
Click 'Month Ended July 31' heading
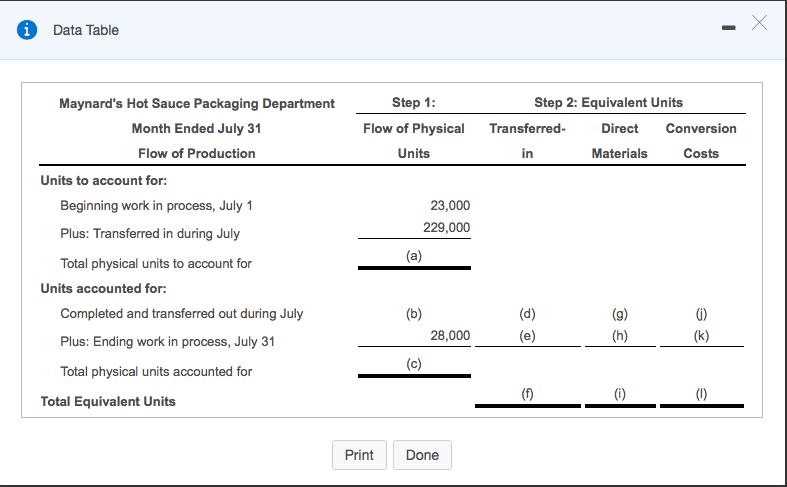tap(197, 129)
